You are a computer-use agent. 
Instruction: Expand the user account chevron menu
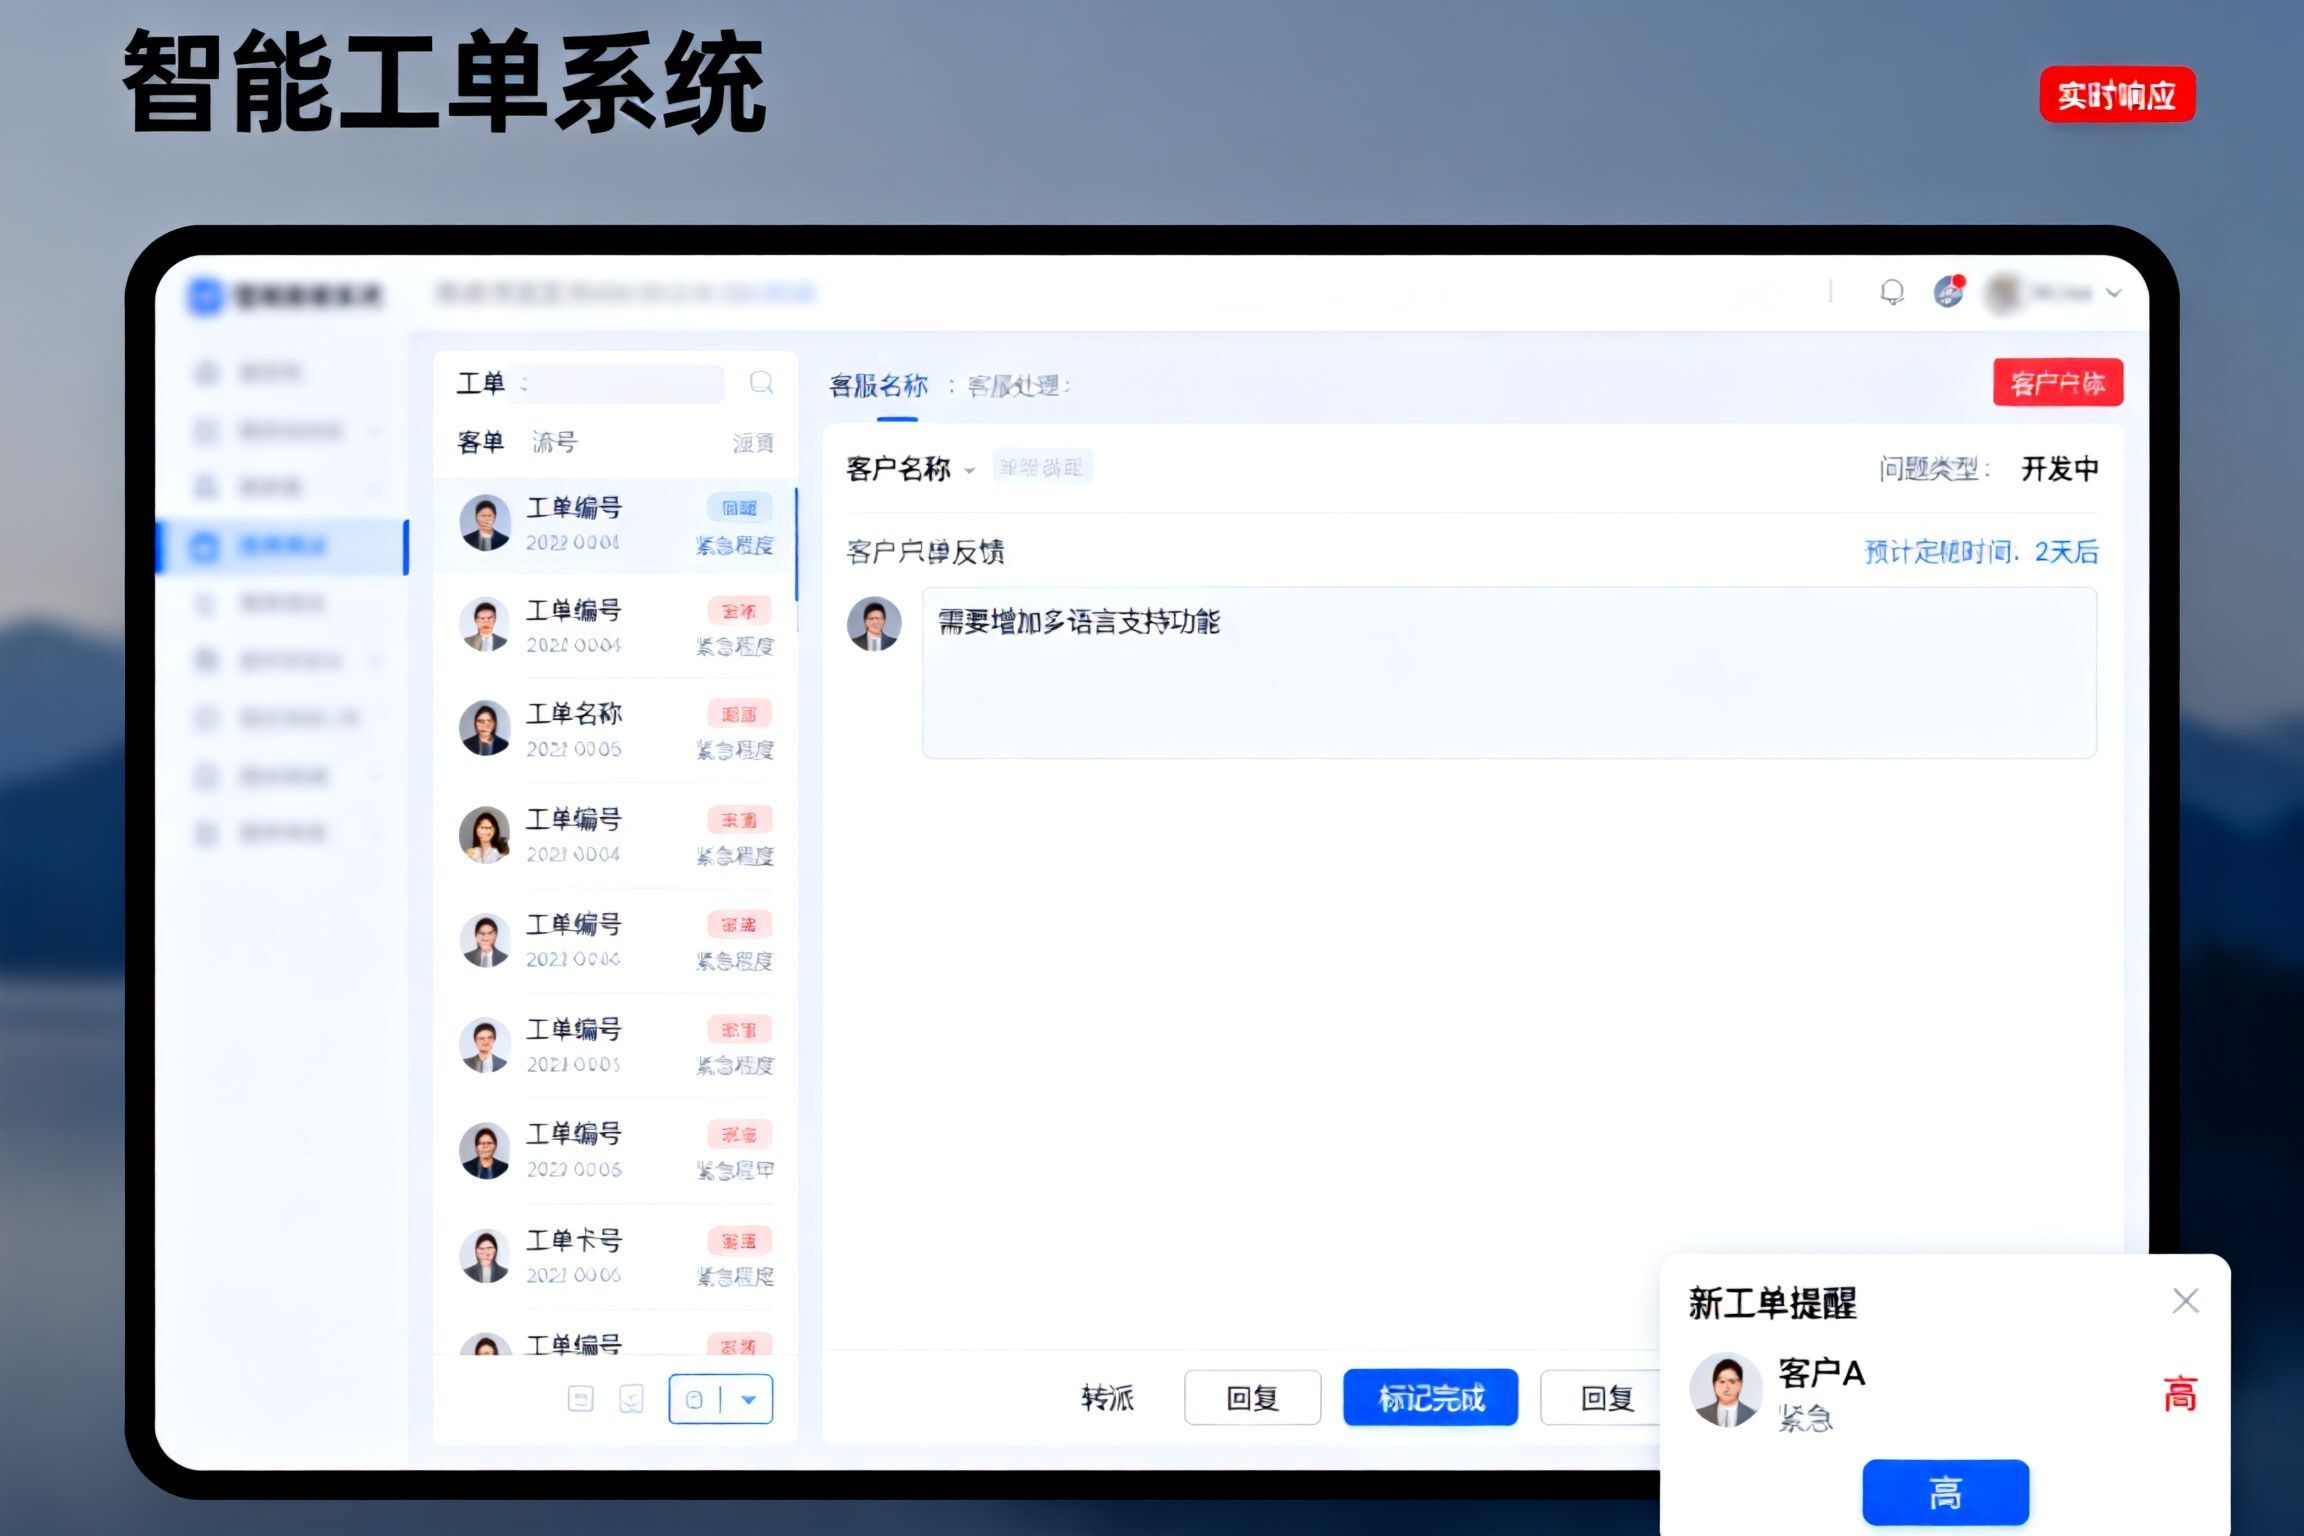(x=2113, y=293)
